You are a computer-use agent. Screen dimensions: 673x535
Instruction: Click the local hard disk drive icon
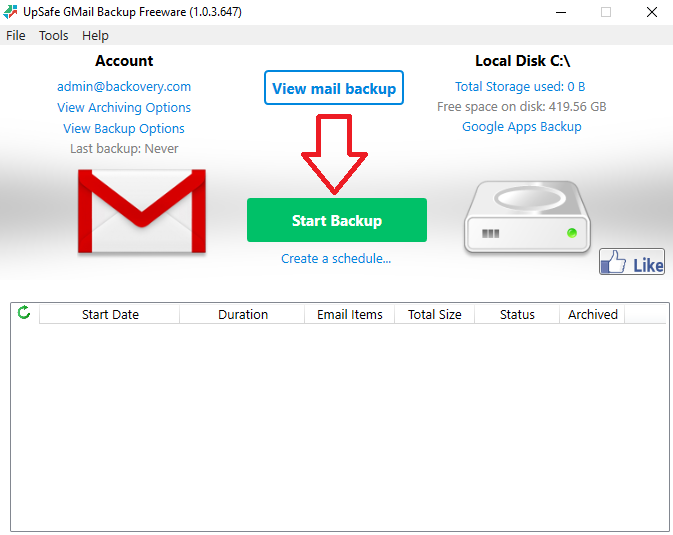[x=527, y=216]
